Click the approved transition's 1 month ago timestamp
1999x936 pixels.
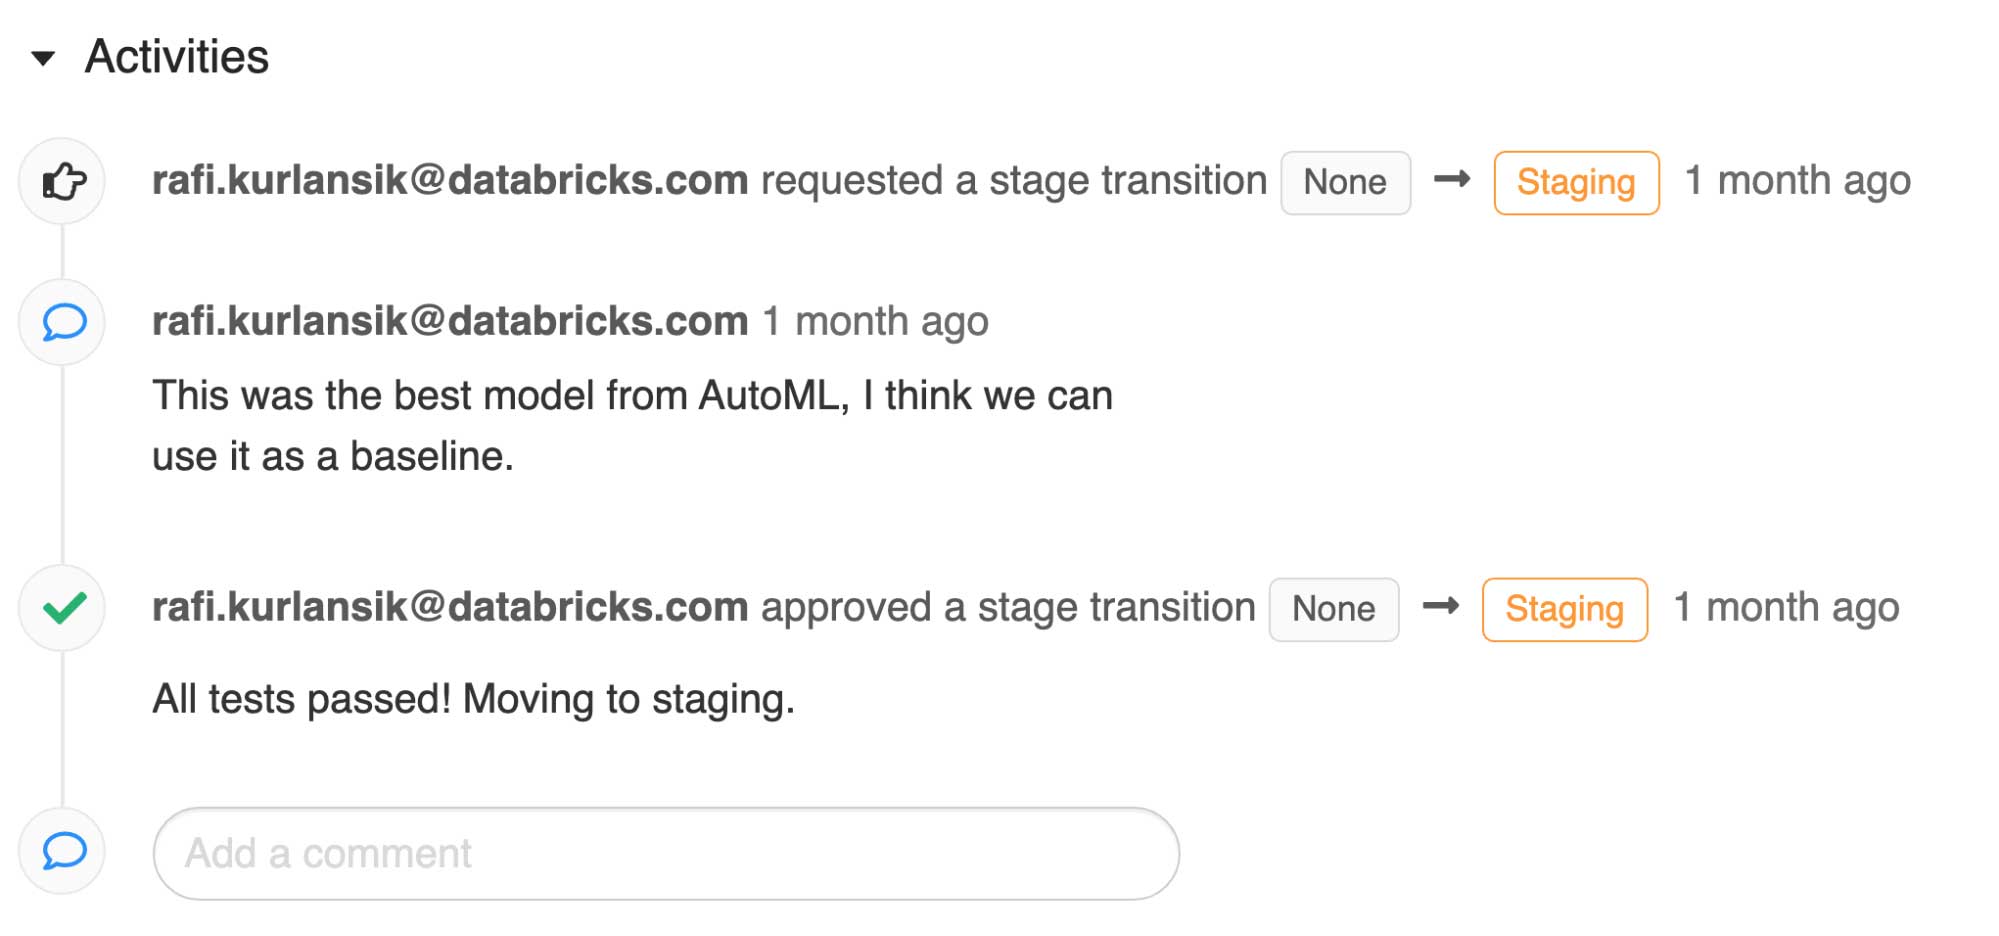coord(1786,608)
